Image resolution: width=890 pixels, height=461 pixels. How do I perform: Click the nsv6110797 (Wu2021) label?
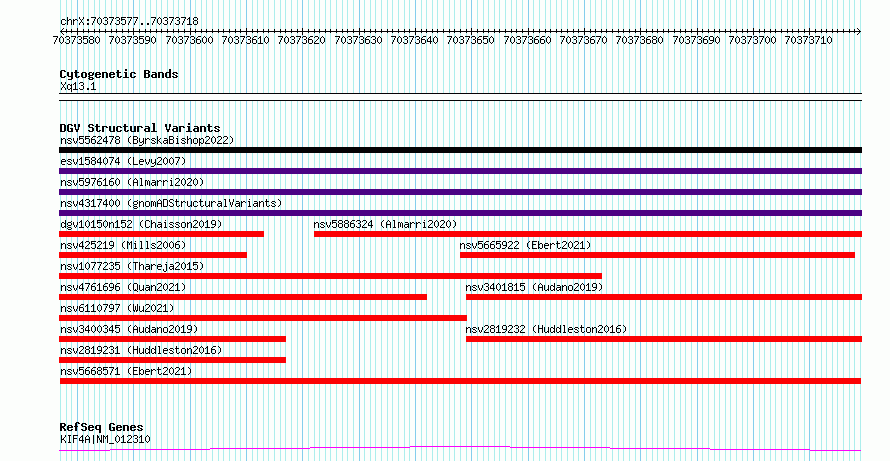tap(117, 308)
